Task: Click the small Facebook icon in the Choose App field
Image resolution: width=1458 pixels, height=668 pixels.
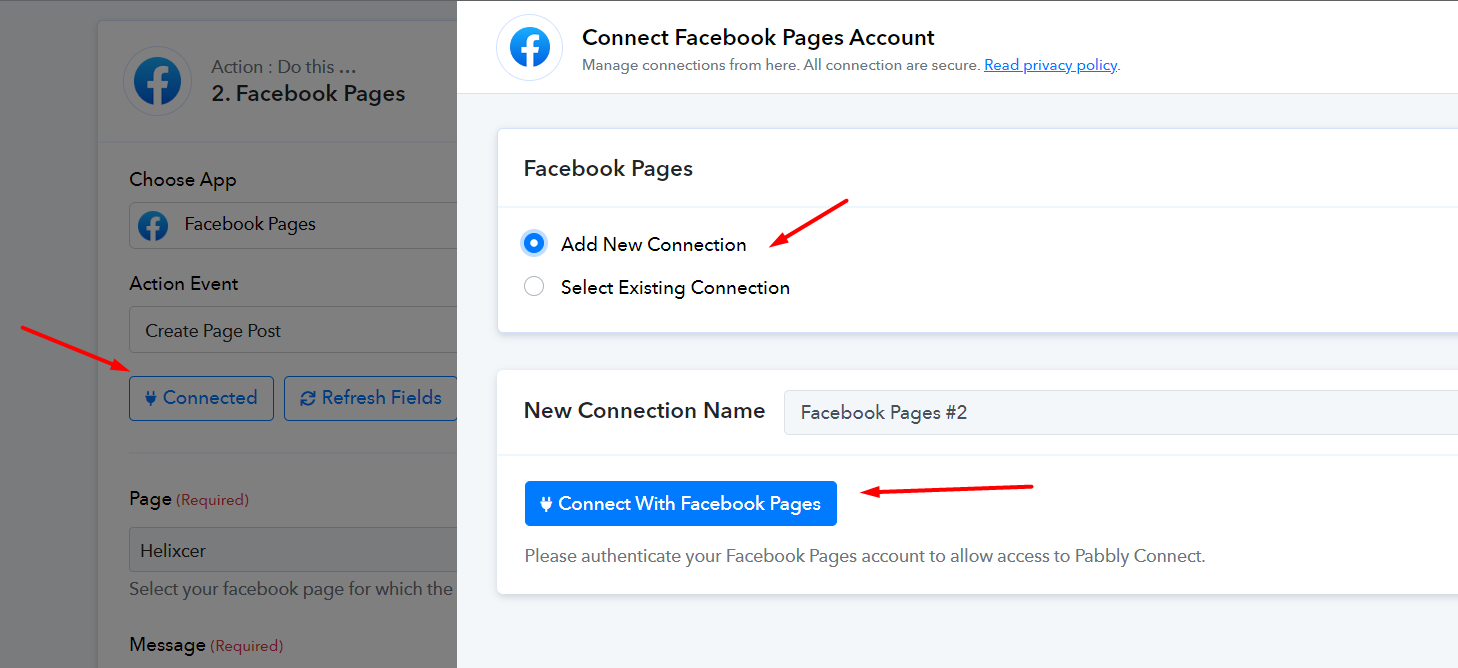Action: [153, 225]
